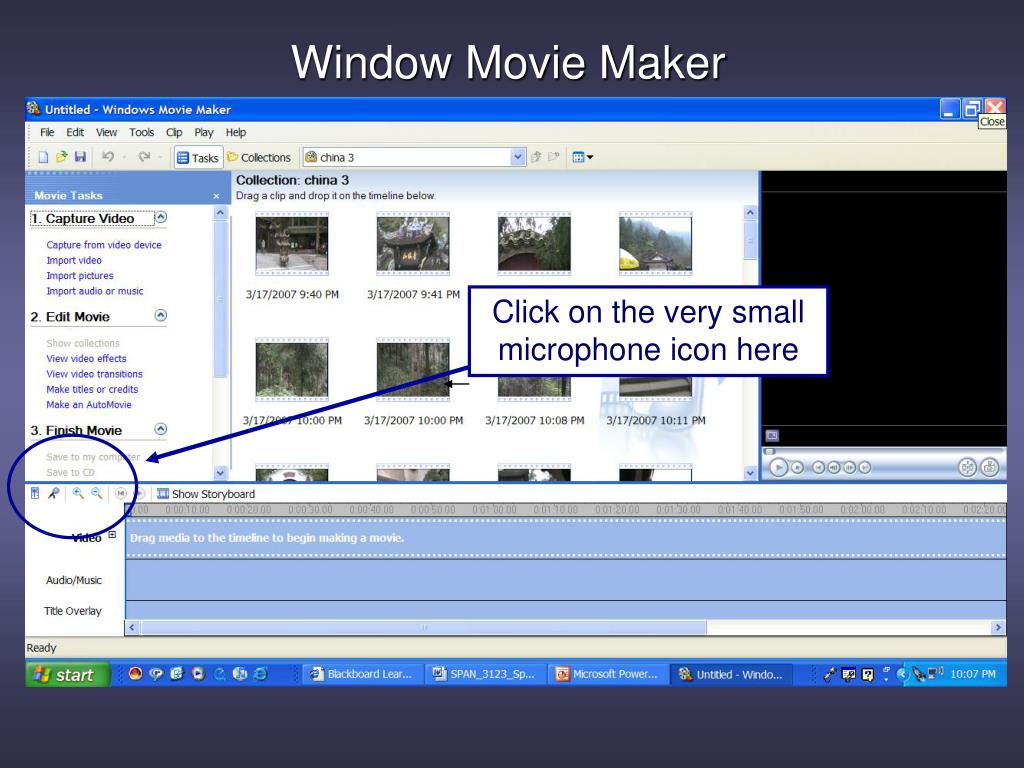Image resolution: width=1024 pixels, height=768 pixels.
Task: Switch to Microsoft Power... taskbar item
Action: 608,675
